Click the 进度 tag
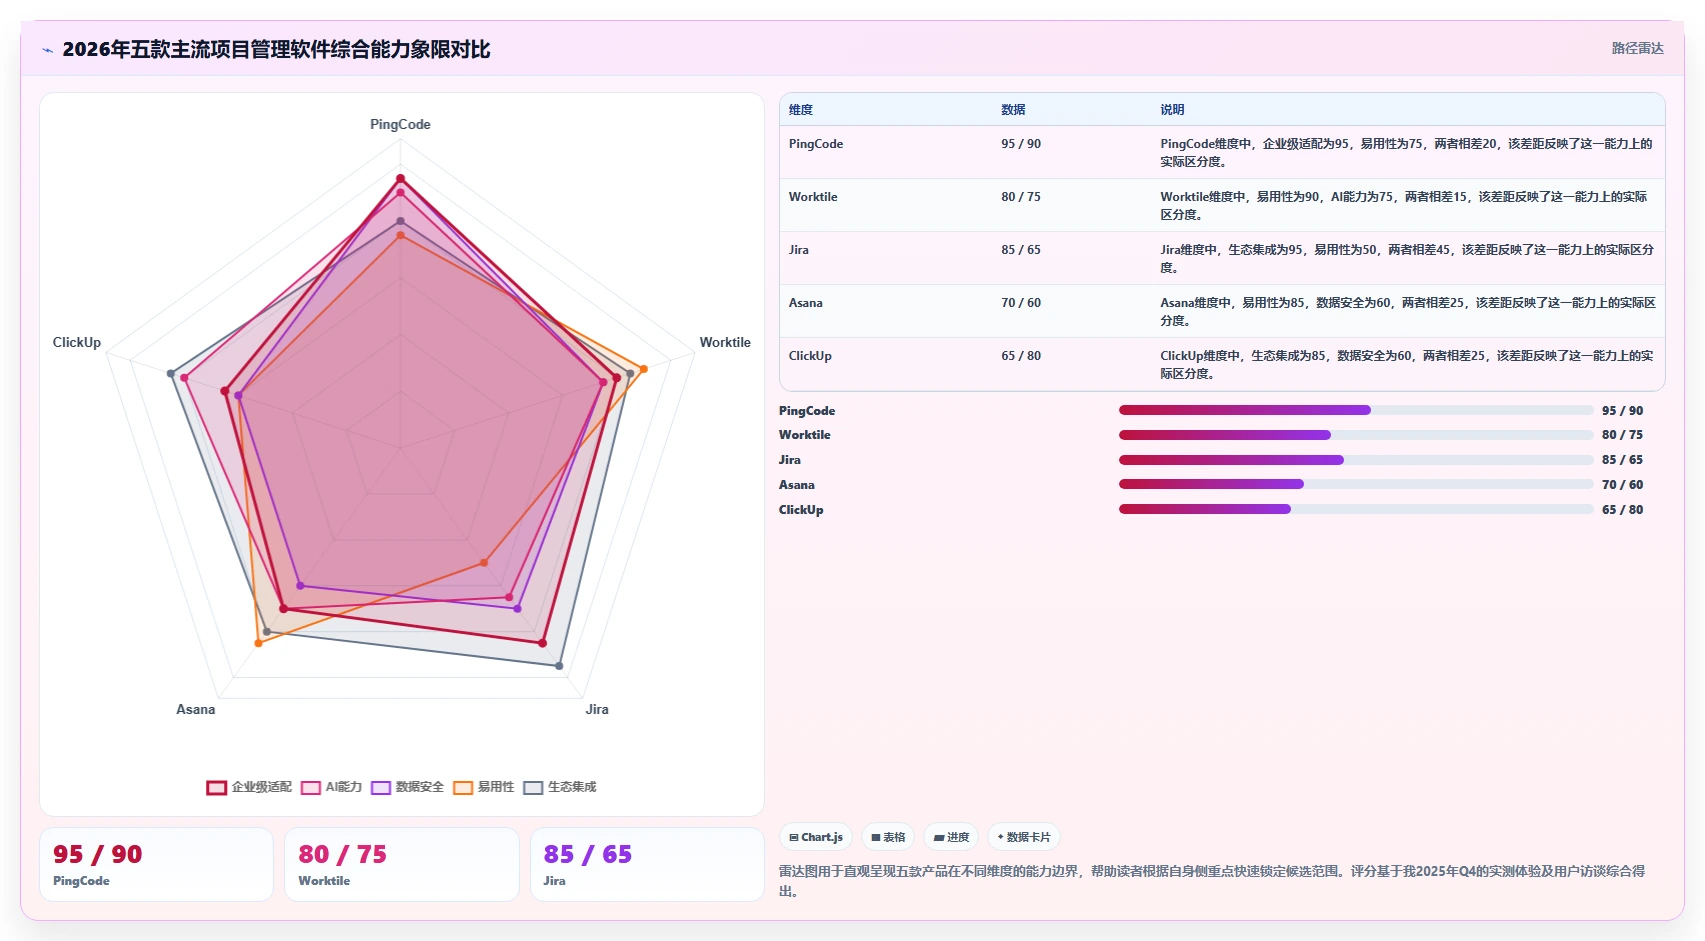This screenshot has height=941, width=1705. point(951,837)
